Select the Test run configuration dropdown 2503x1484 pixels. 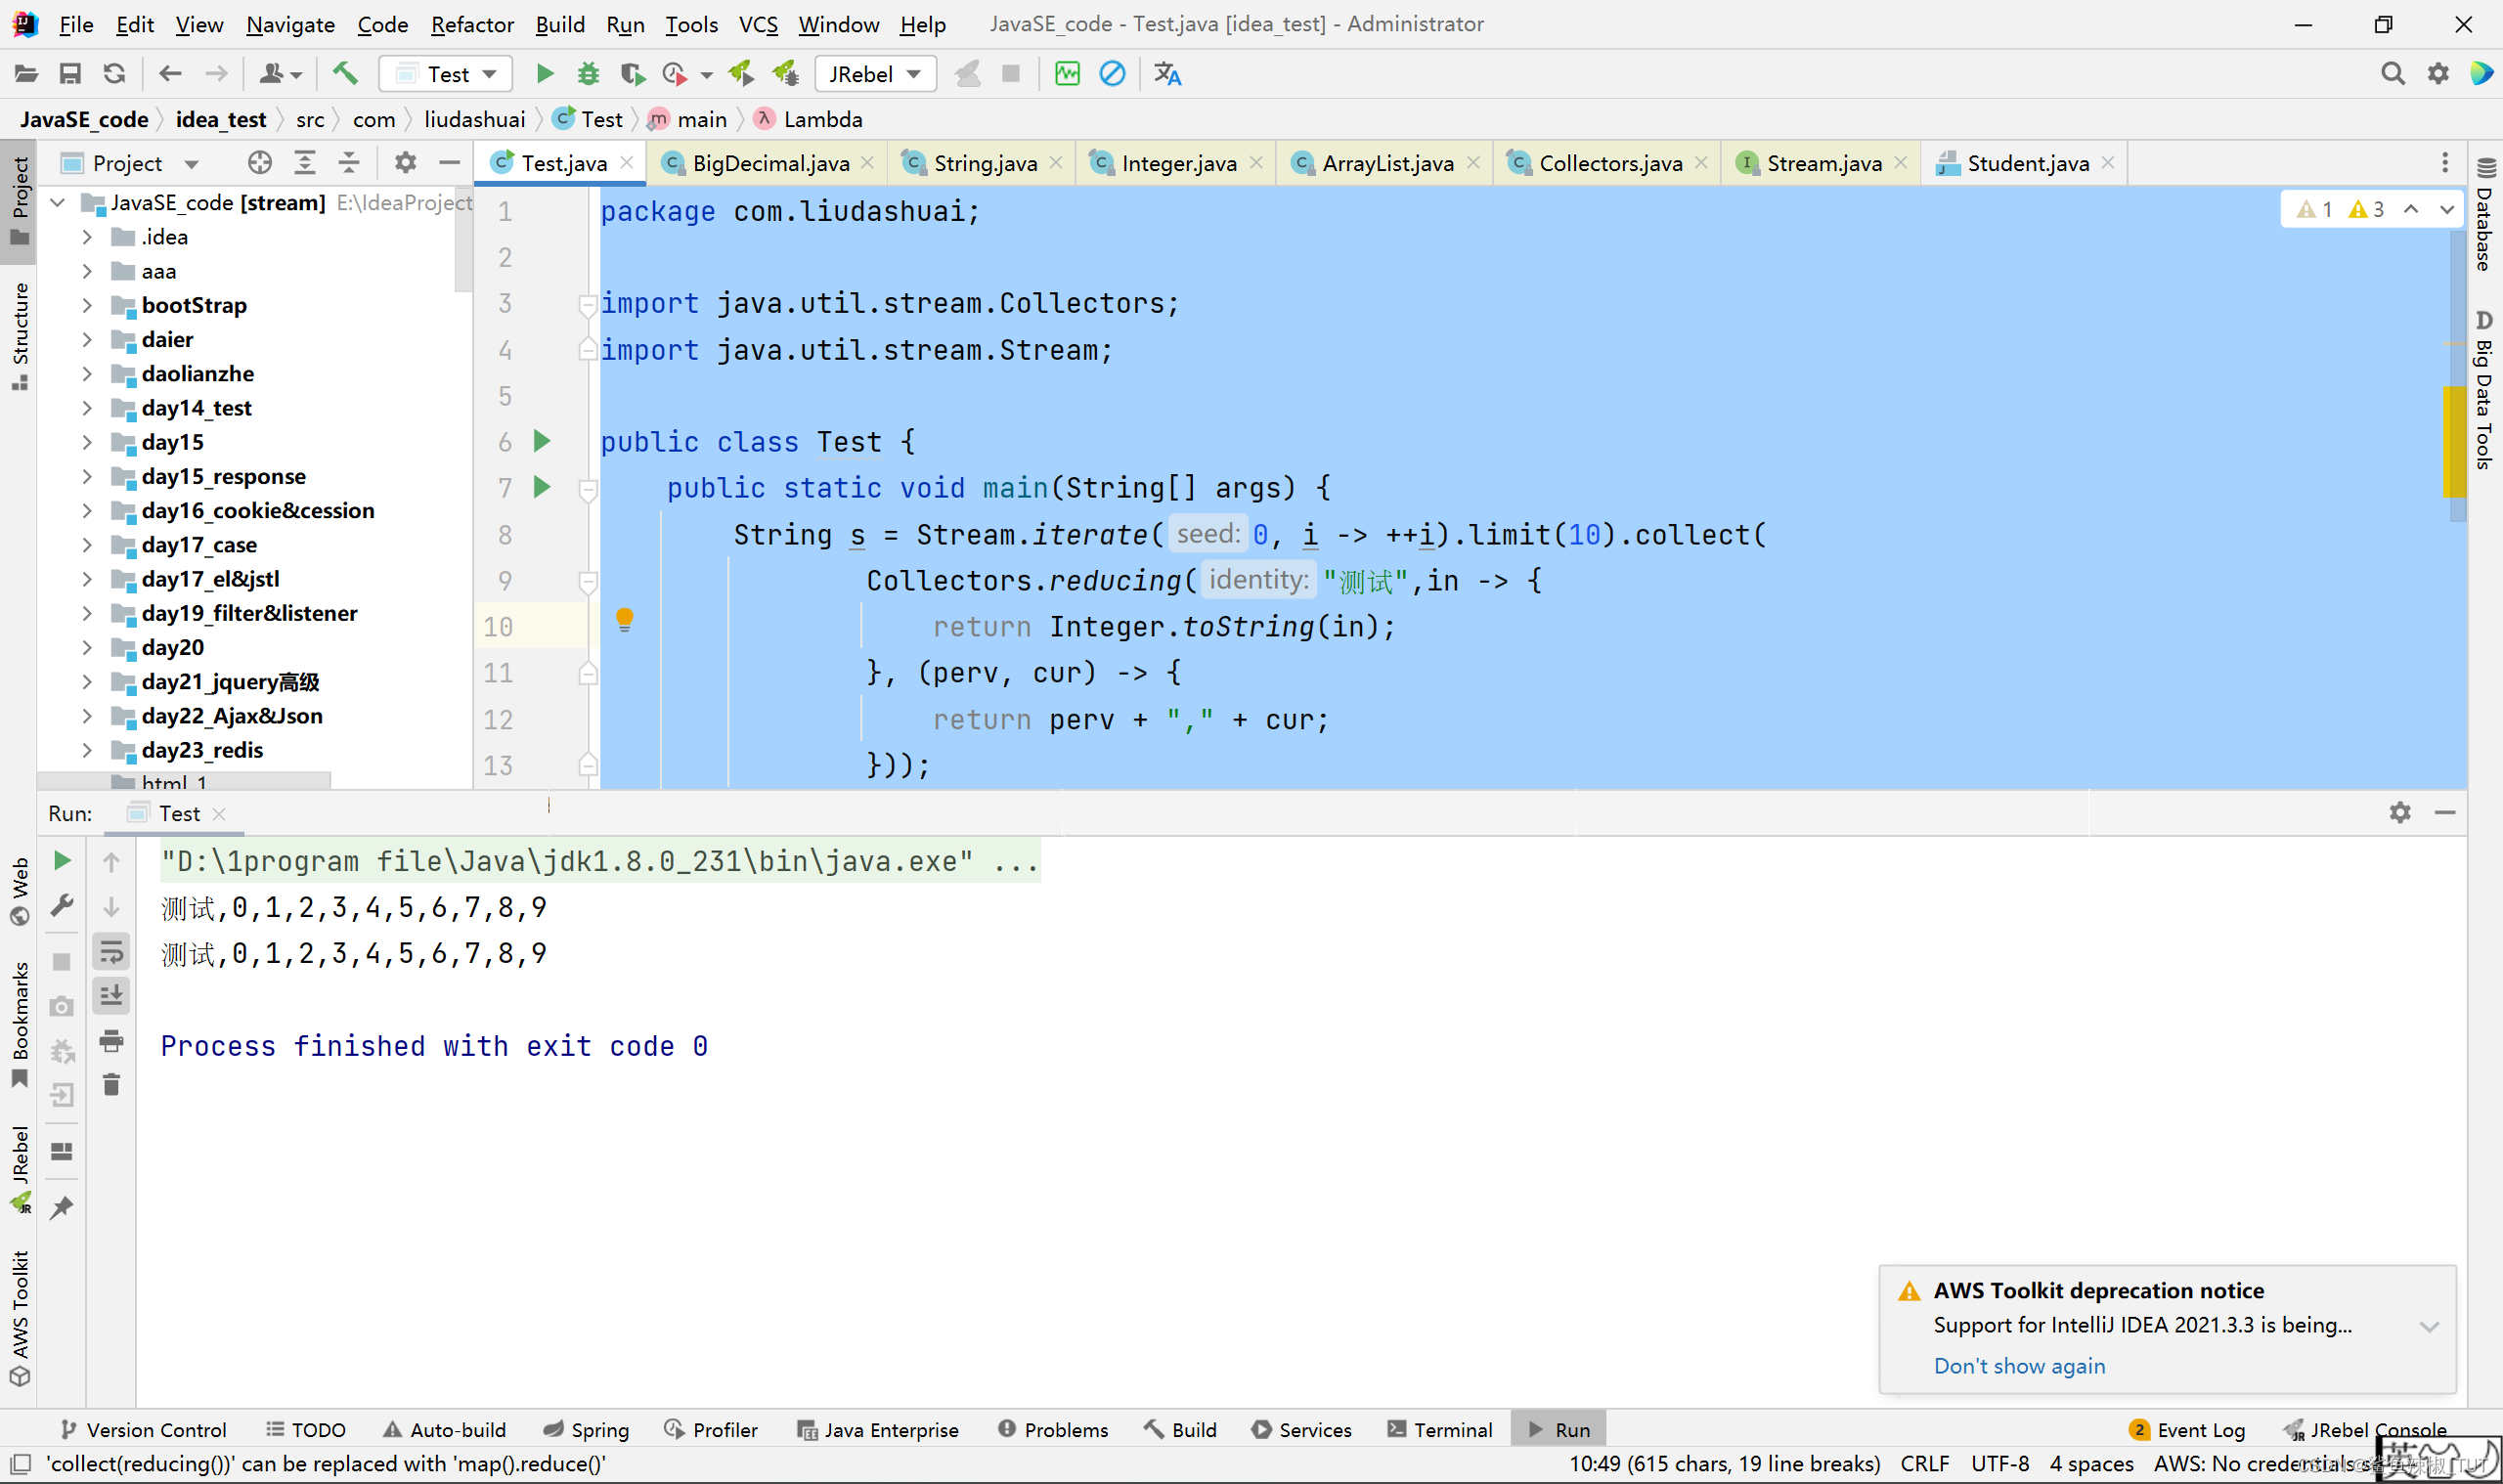(445, 72)
